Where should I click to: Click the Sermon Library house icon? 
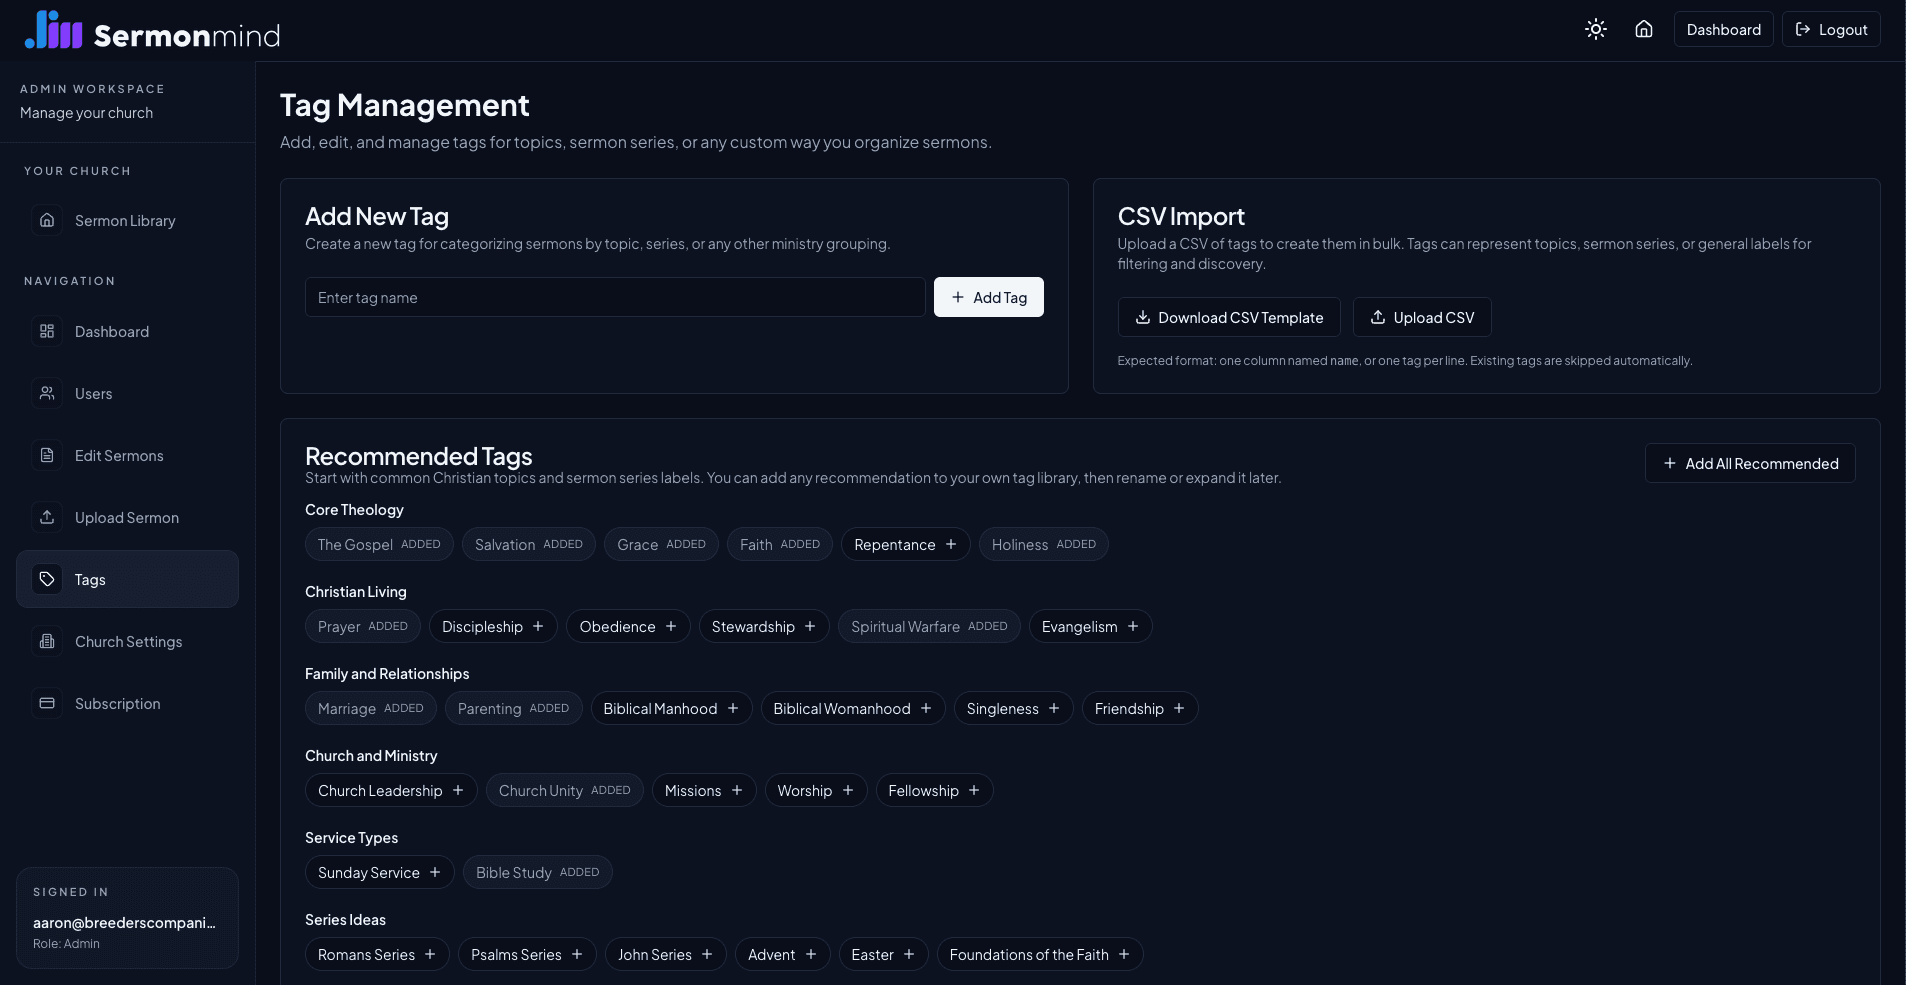coord(47,220)
